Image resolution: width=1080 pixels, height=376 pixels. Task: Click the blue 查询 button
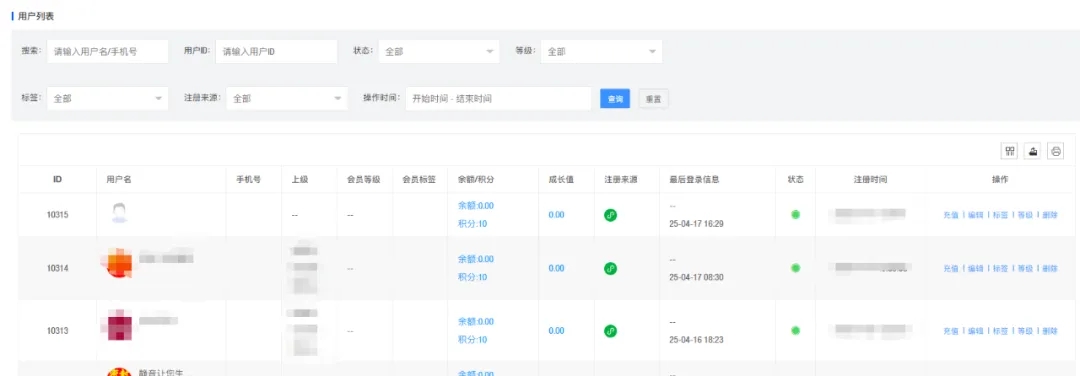[615, 98]
